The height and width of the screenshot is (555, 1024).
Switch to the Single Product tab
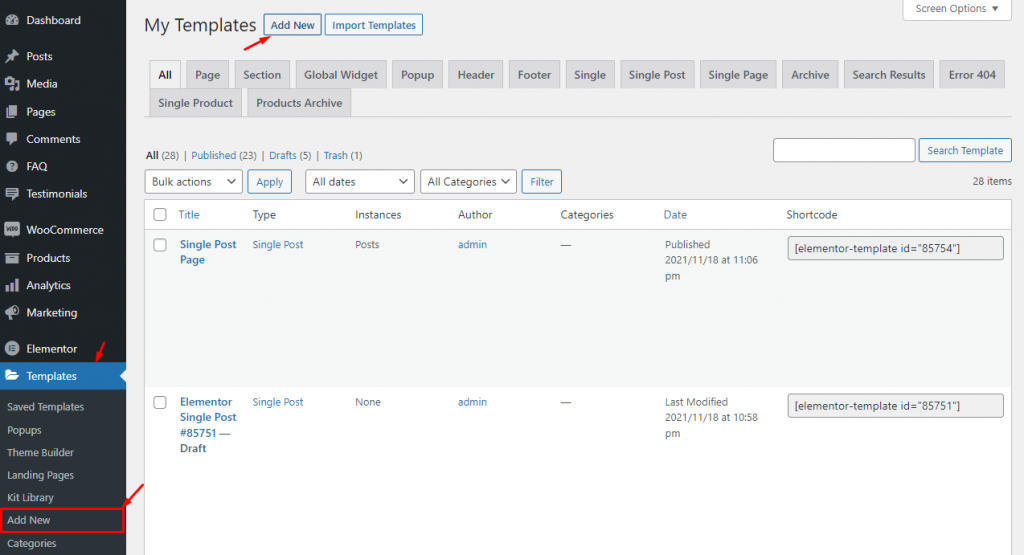coord(195,103)
